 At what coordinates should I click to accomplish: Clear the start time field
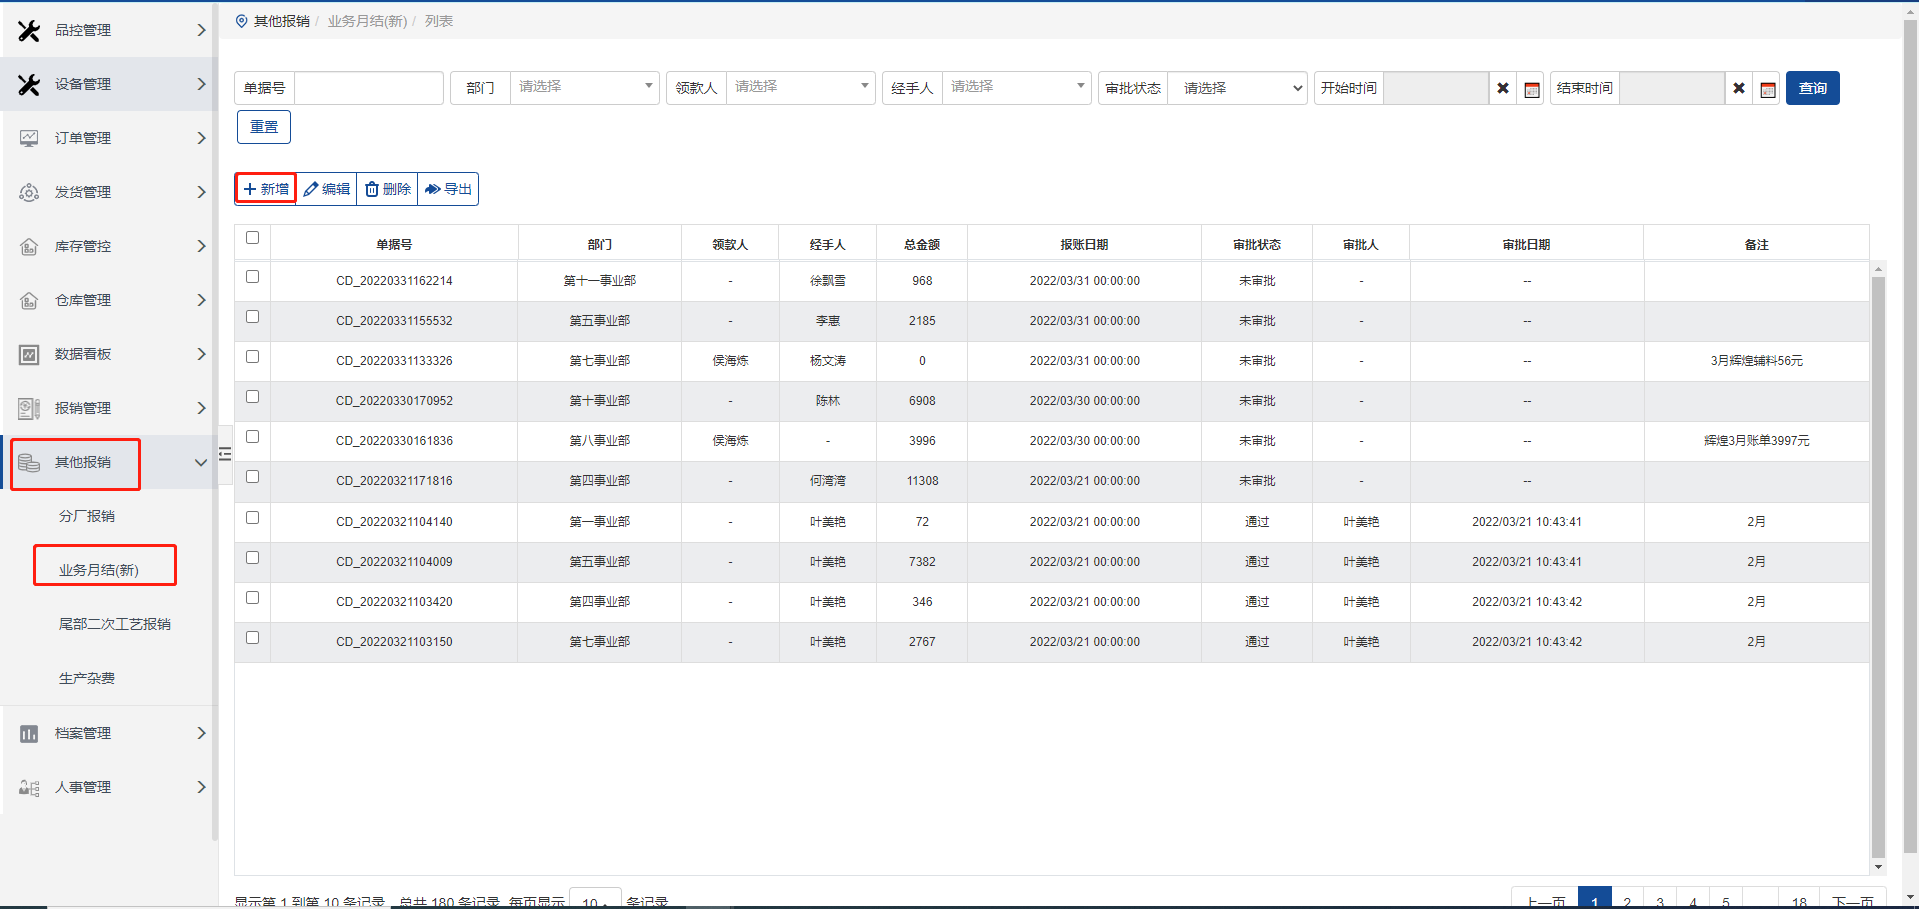1502,89
